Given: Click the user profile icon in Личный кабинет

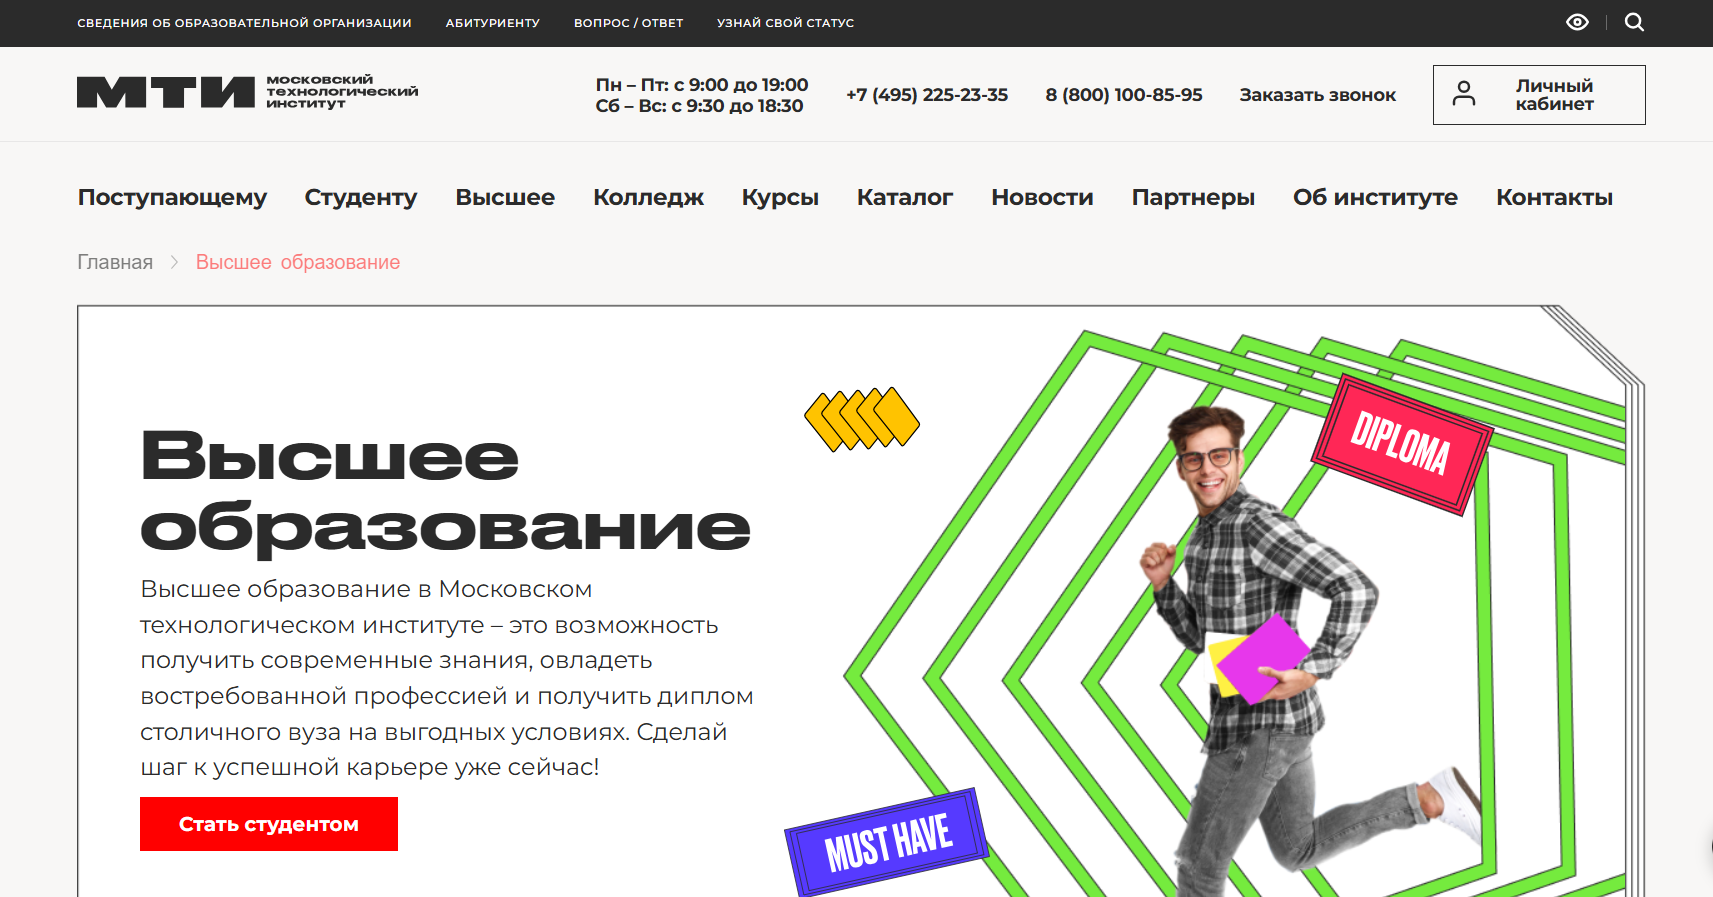Looking at the screenshot, I should tap(1464, 94).
